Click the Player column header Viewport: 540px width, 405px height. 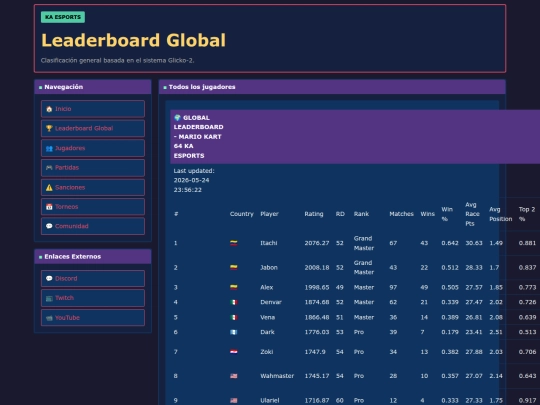(269, 214)
